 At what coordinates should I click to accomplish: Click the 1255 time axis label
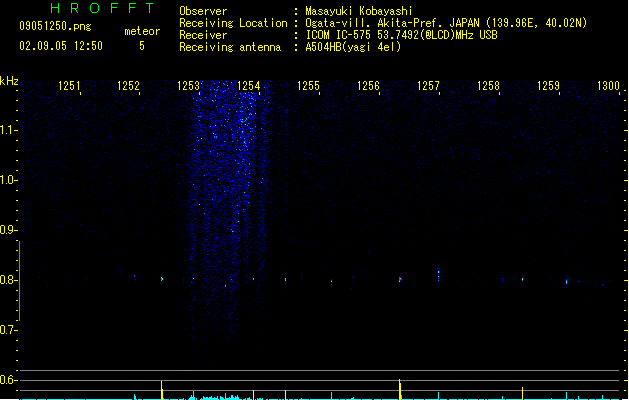coord(308,85)
